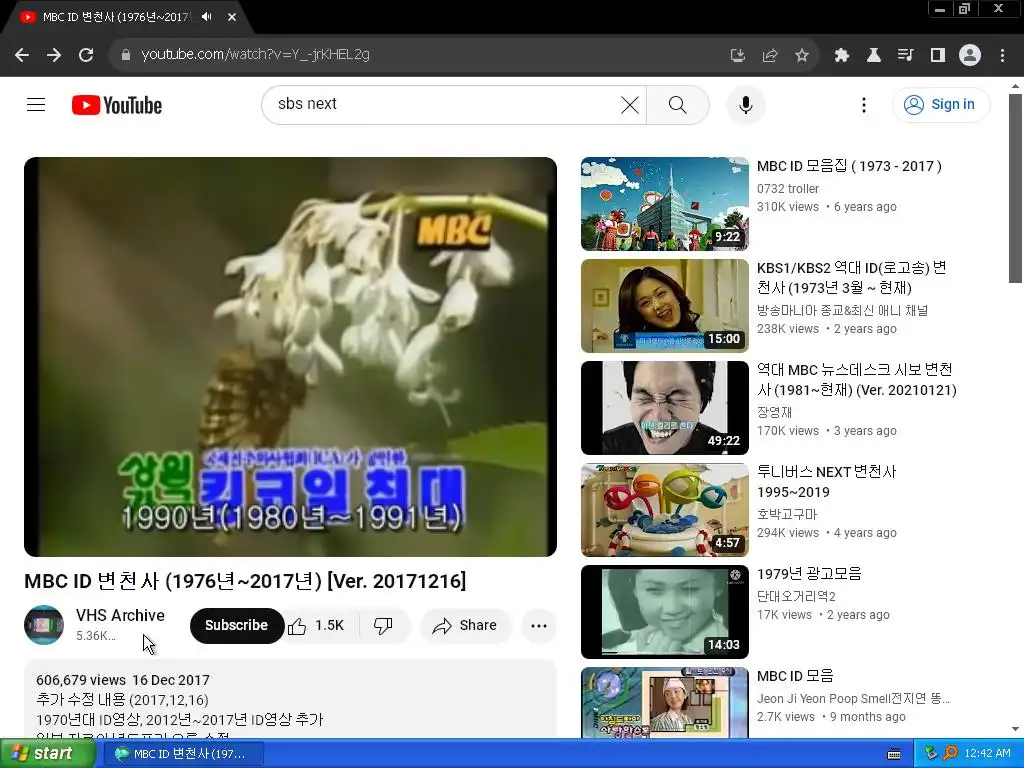
Task: Click scrollbar down arrow
Action: (1015, 729)
